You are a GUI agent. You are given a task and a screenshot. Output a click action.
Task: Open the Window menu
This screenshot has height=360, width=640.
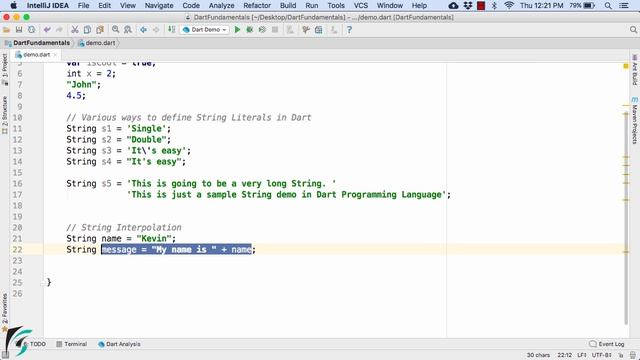[389, 5]
